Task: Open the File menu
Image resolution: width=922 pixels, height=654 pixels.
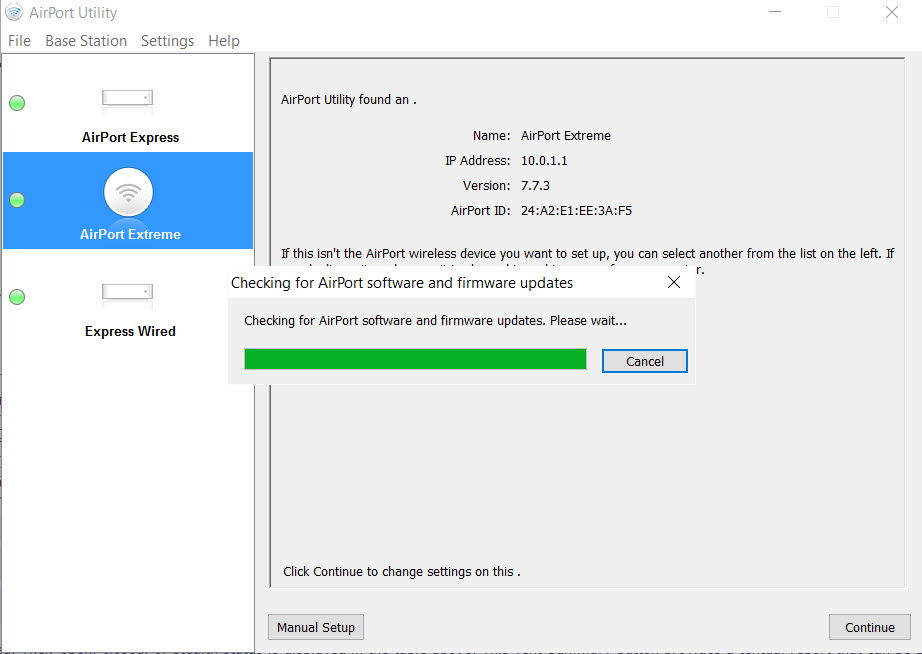Action: (19, 41)
